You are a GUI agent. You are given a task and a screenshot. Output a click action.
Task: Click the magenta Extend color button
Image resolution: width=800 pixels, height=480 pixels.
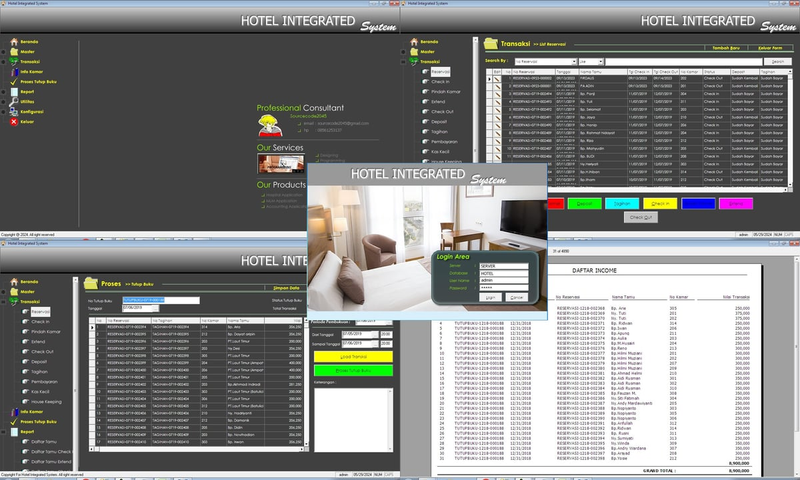(736, 204)
